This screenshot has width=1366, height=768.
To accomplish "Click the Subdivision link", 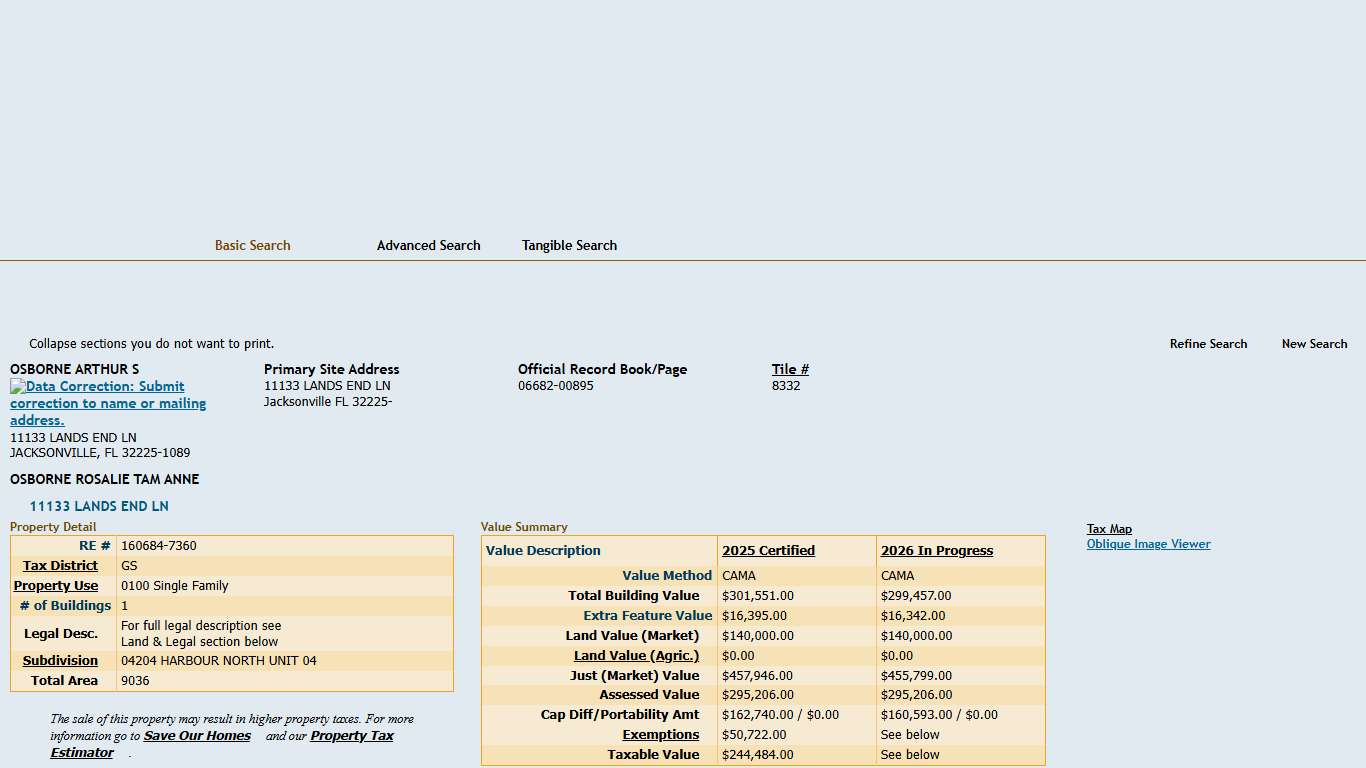I will pyautogui.click(x=60, y=660).
